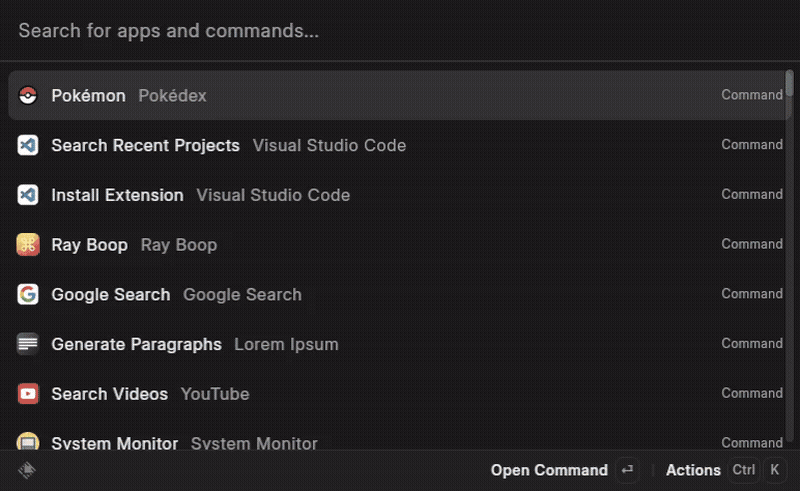The image size is (800, 491).
Task: Click the Pokémon Pokéball icon
Action: point(28,95)
